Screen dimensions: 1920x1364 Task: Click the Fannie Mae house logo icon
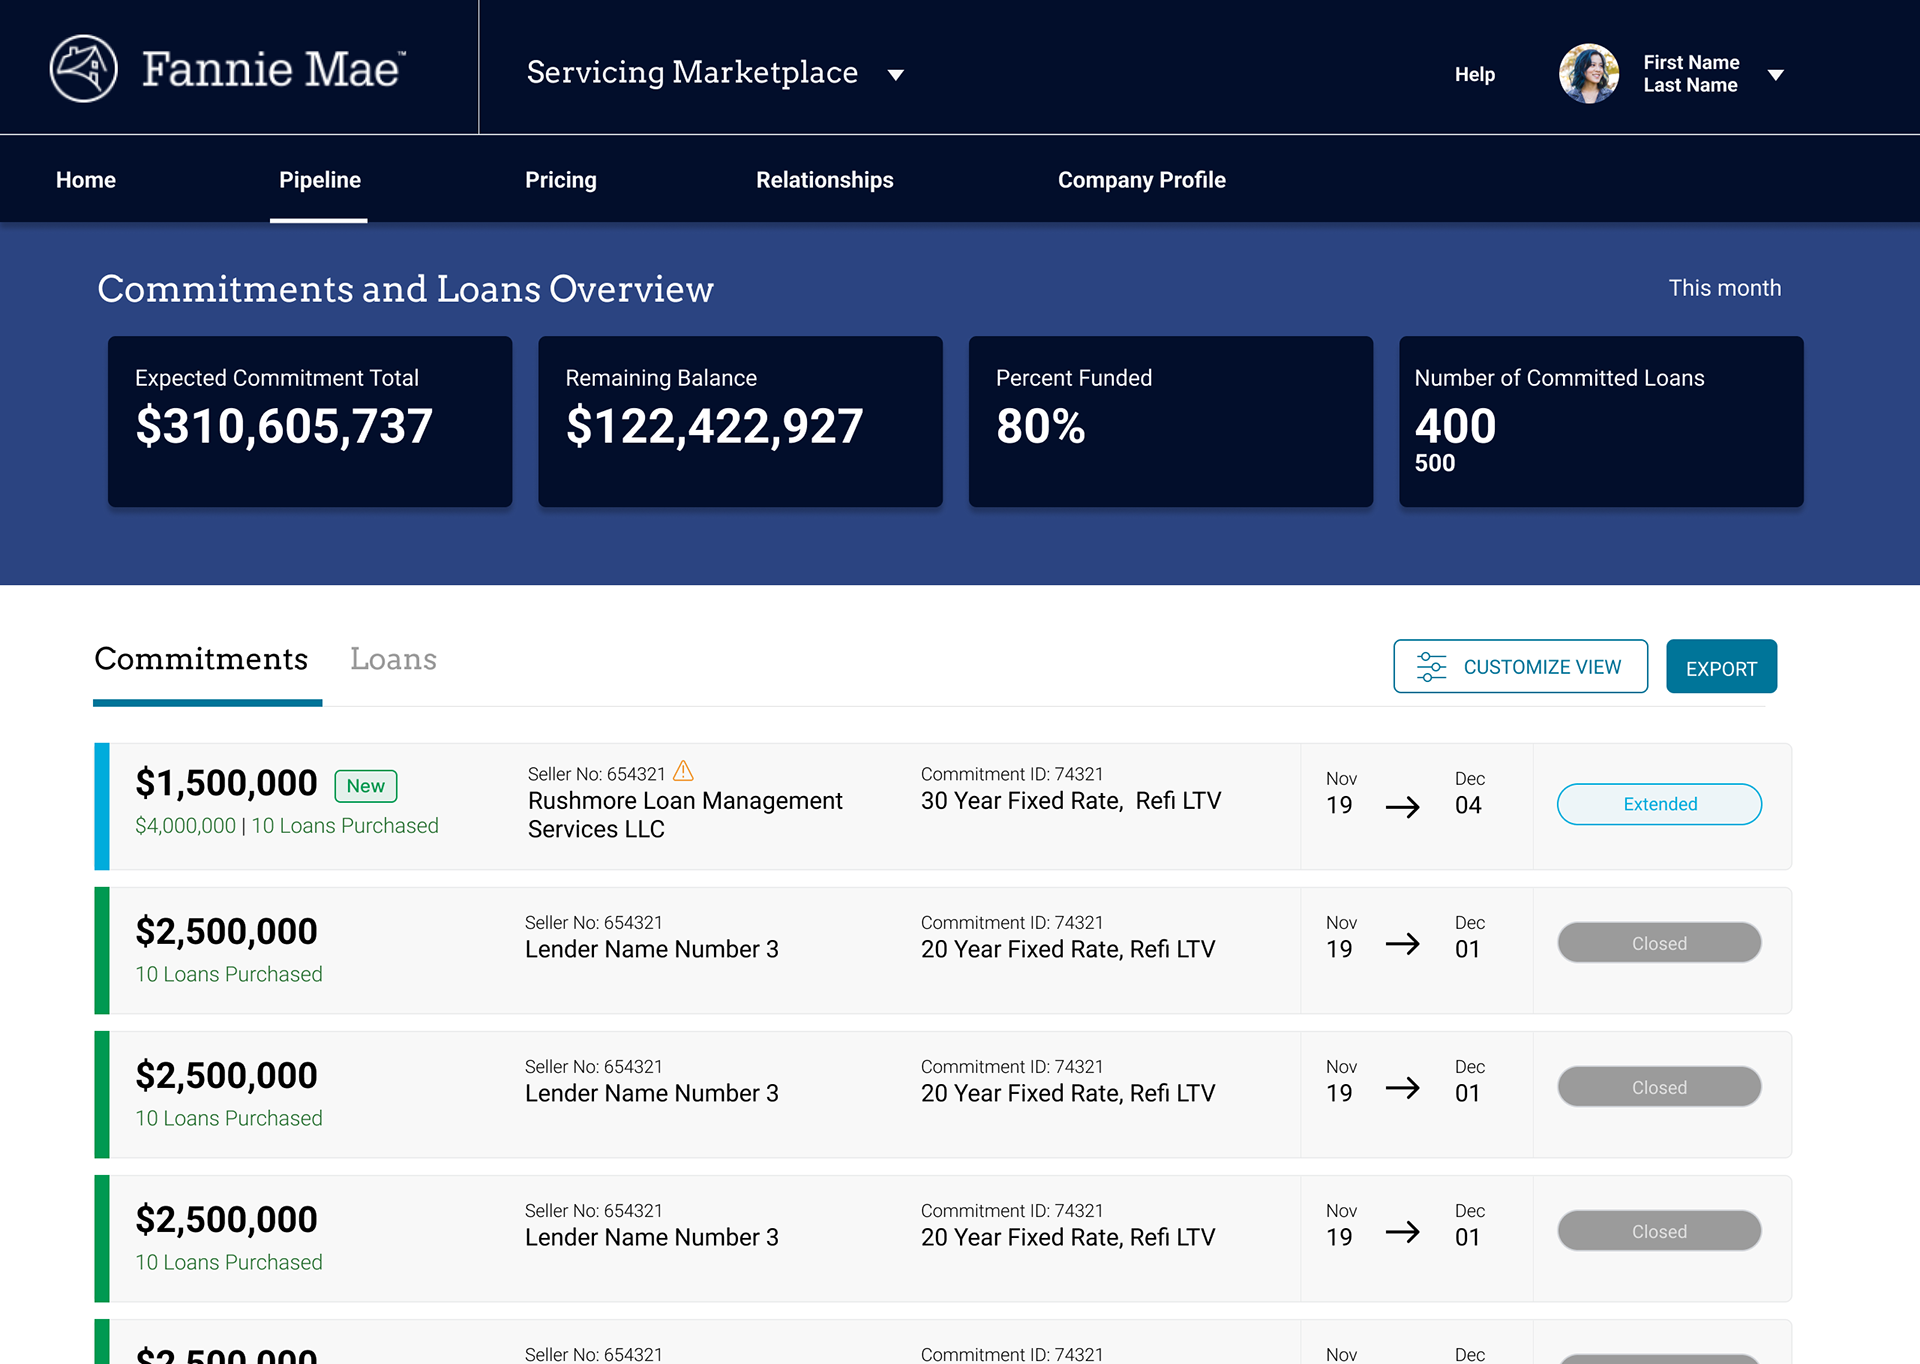tap(84, 69)
